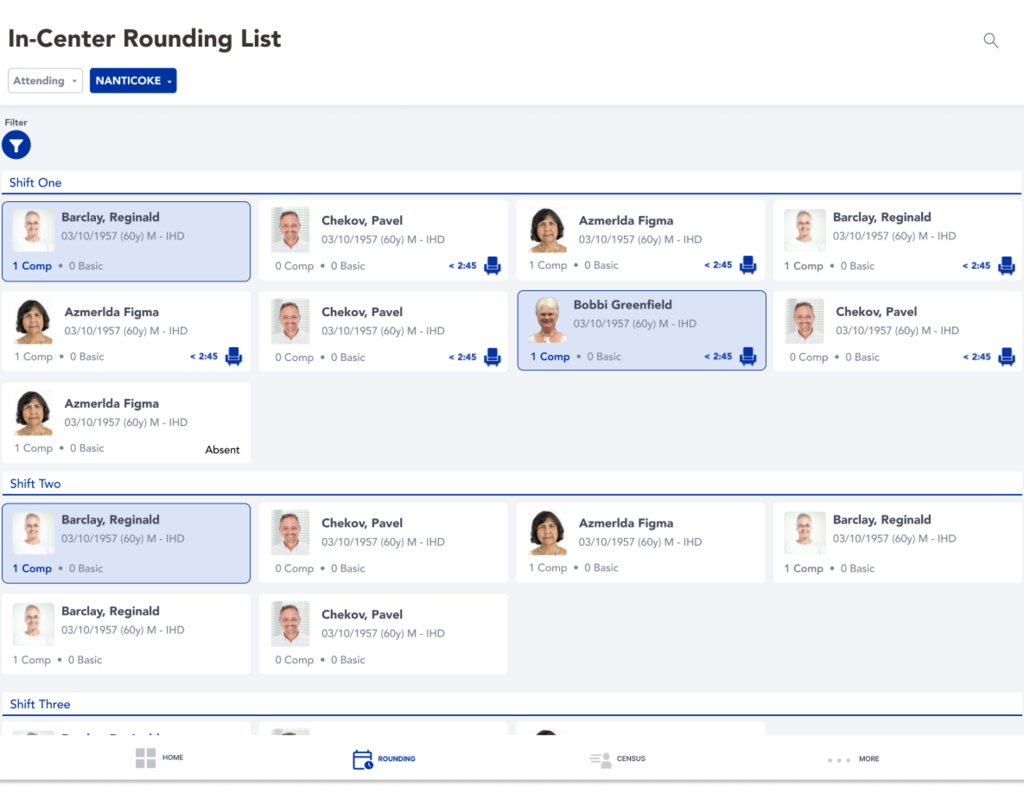Viewport: 1024px width, 786px height.
Task: Click chair icon on Shift One's first-row Chekov card
Action: click(492, 266)
